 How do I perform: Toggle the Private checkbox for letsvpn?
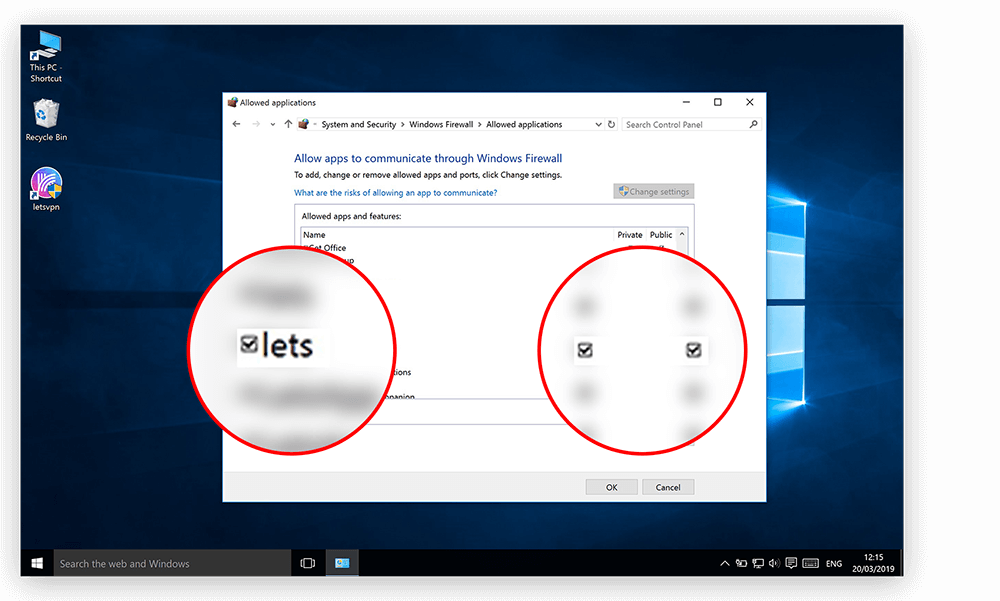point(585,350)
